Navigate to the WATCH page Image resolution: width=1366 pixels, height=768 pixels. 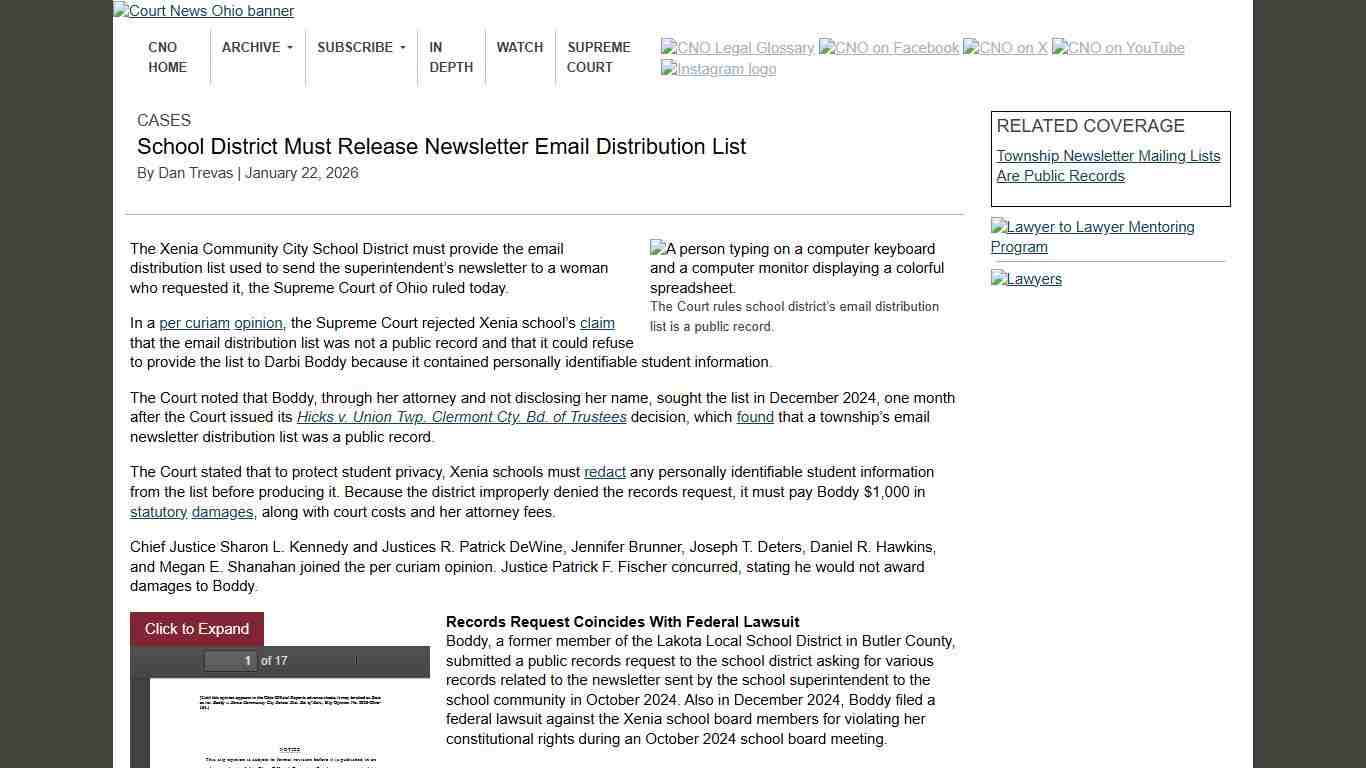[519, 47]
